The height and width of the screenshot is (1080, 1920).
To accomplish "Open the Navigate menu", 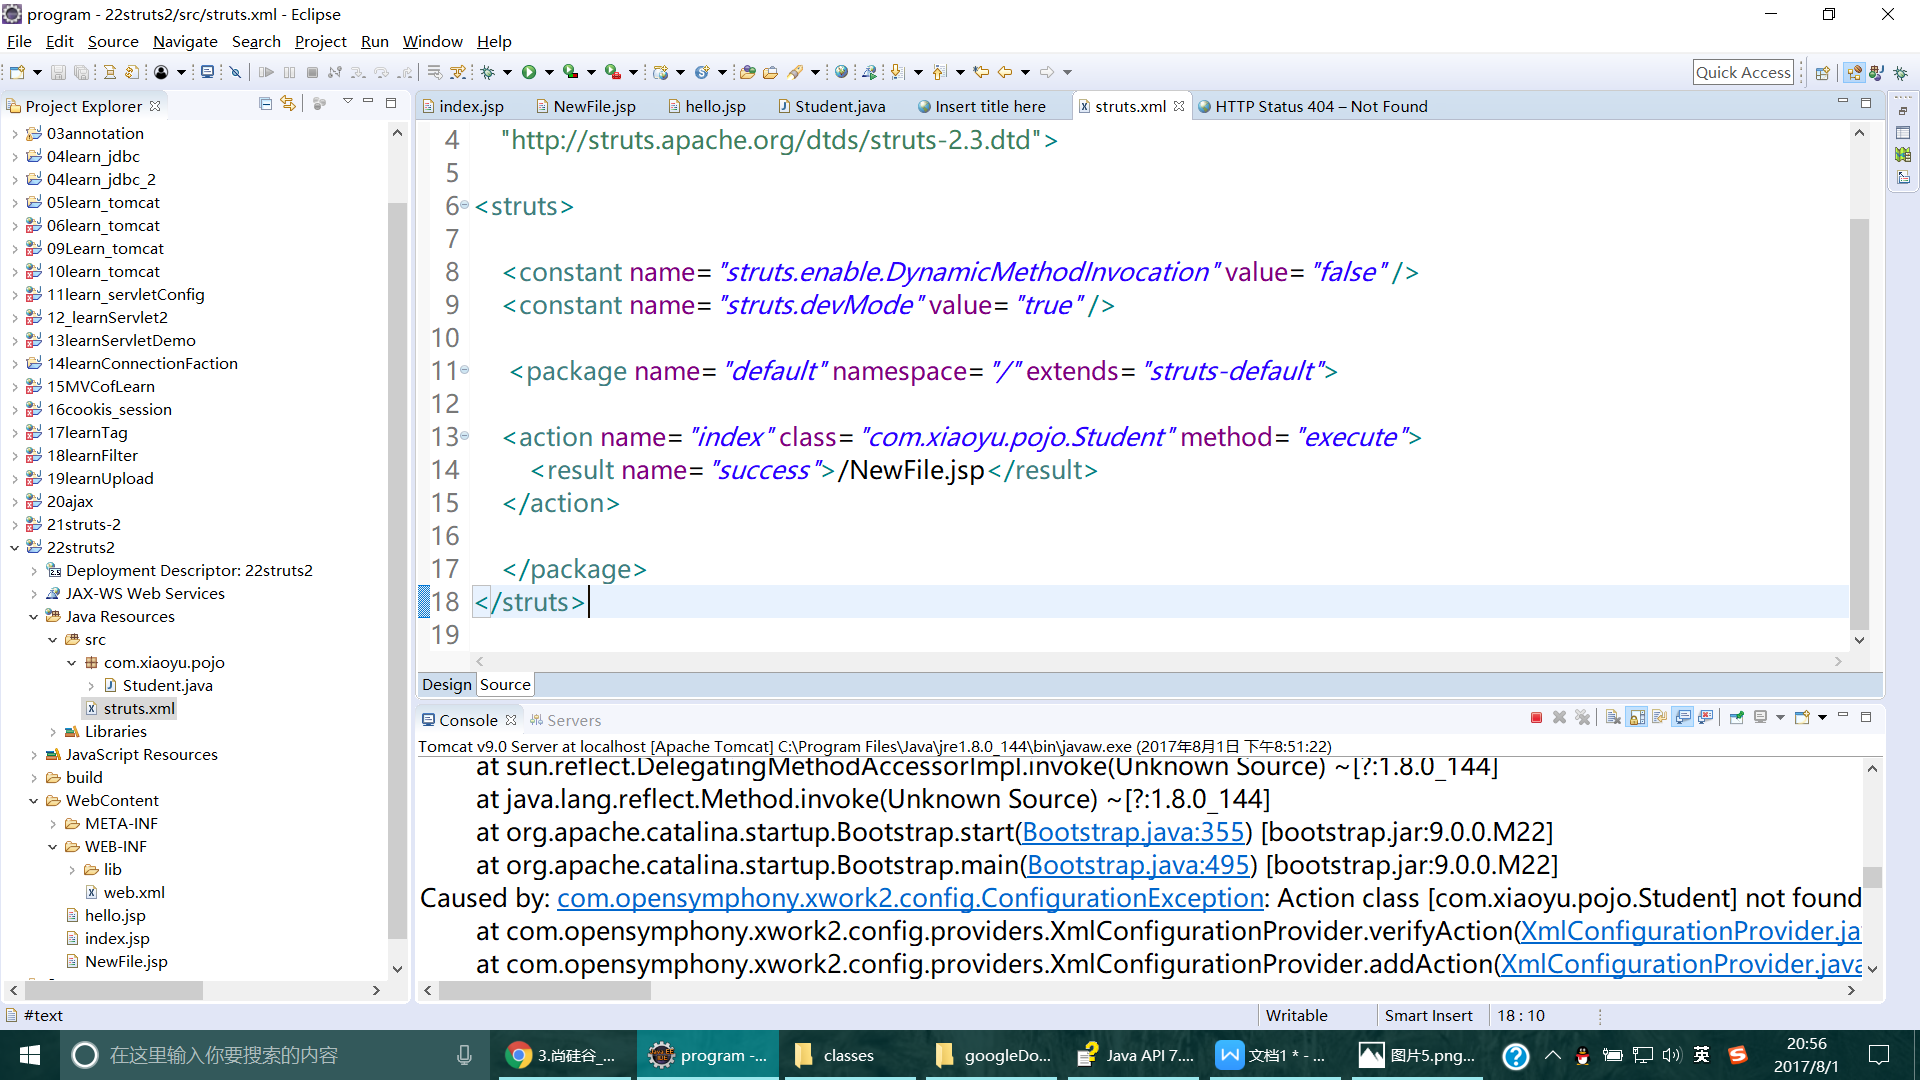I will pyautogui.click(x=185, y=41).
